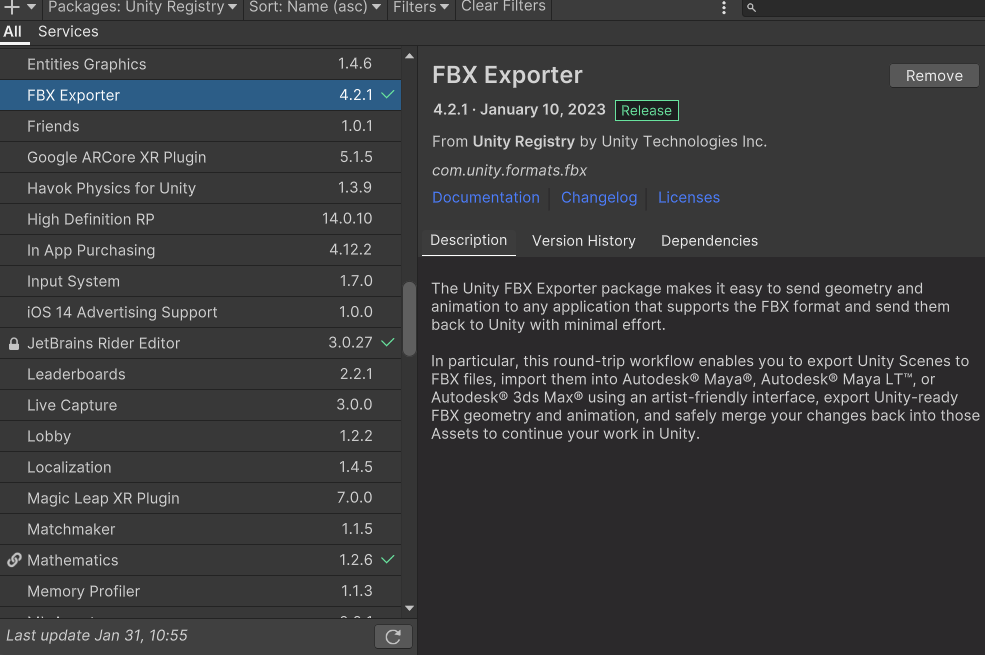
Task: Switch to the All tab
Action: click(13, 31)
